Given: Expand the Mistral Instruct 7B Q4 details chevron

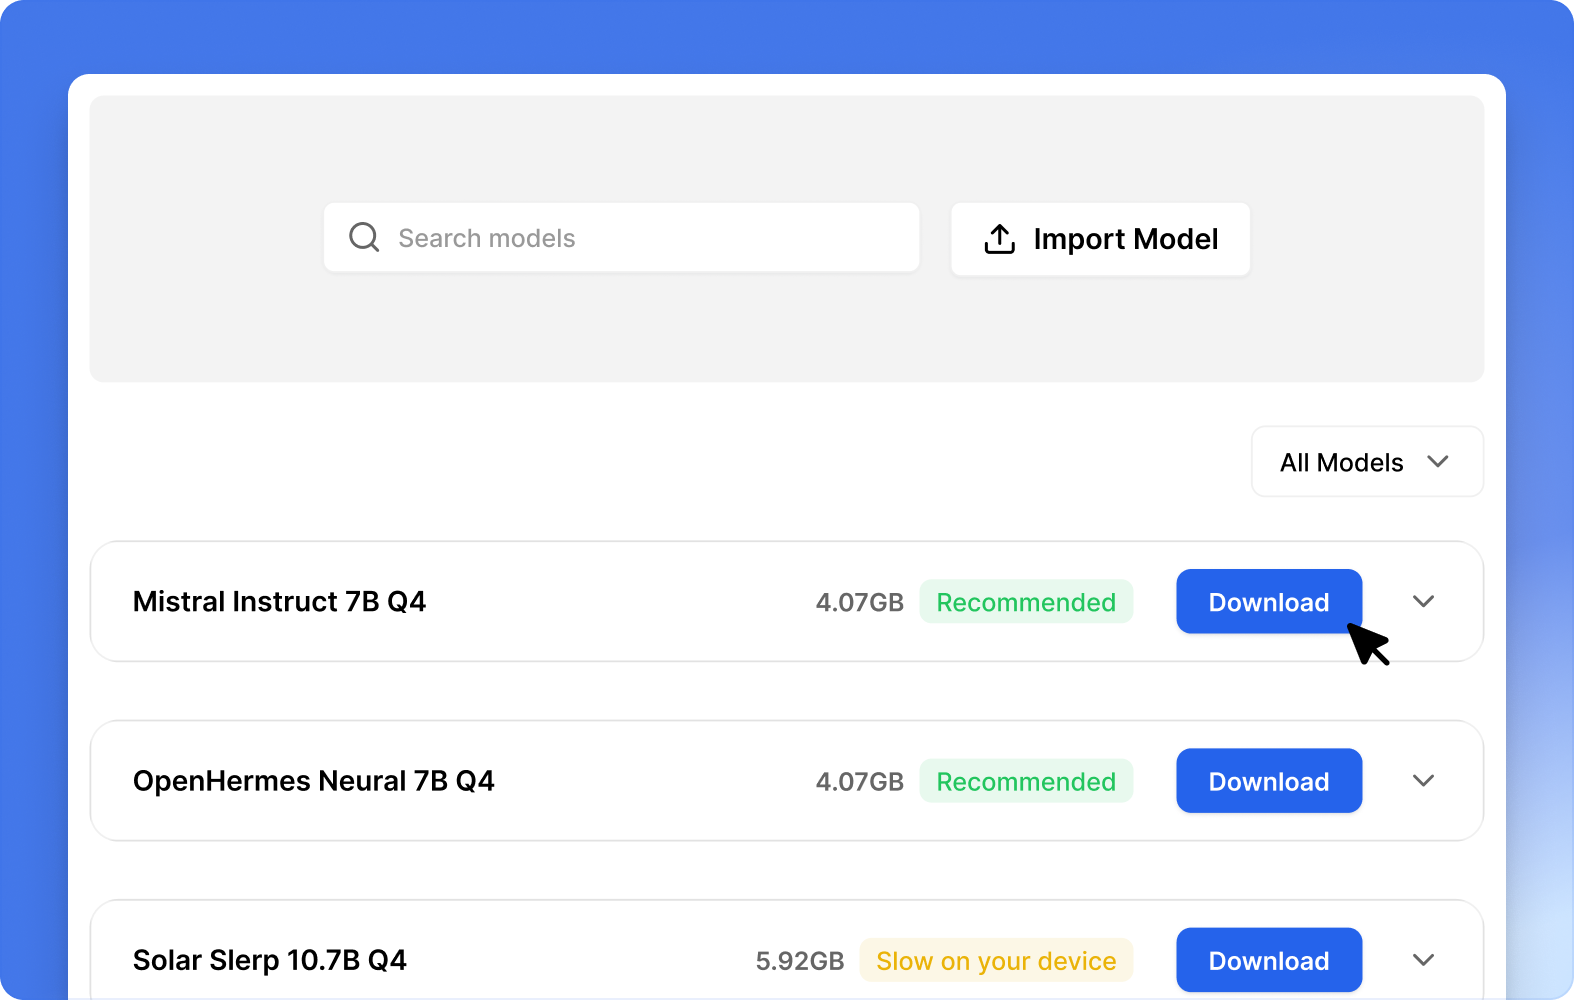Looking at the screenshot, I should pyautogui.click(x=1423, y=601).
